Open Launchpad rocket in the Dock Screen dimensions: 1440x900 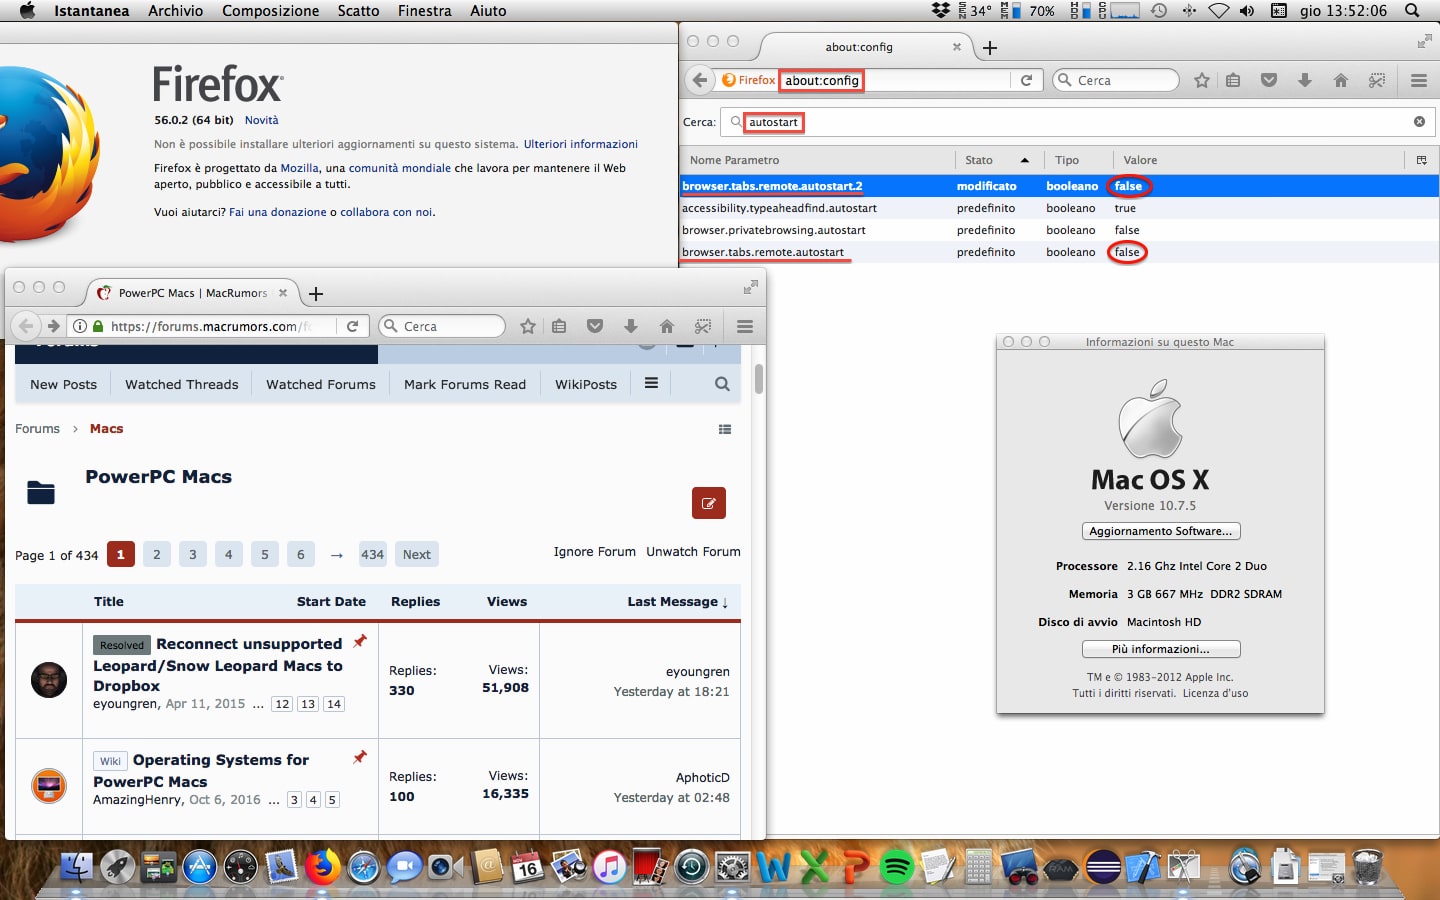click(x=117, y=867)
